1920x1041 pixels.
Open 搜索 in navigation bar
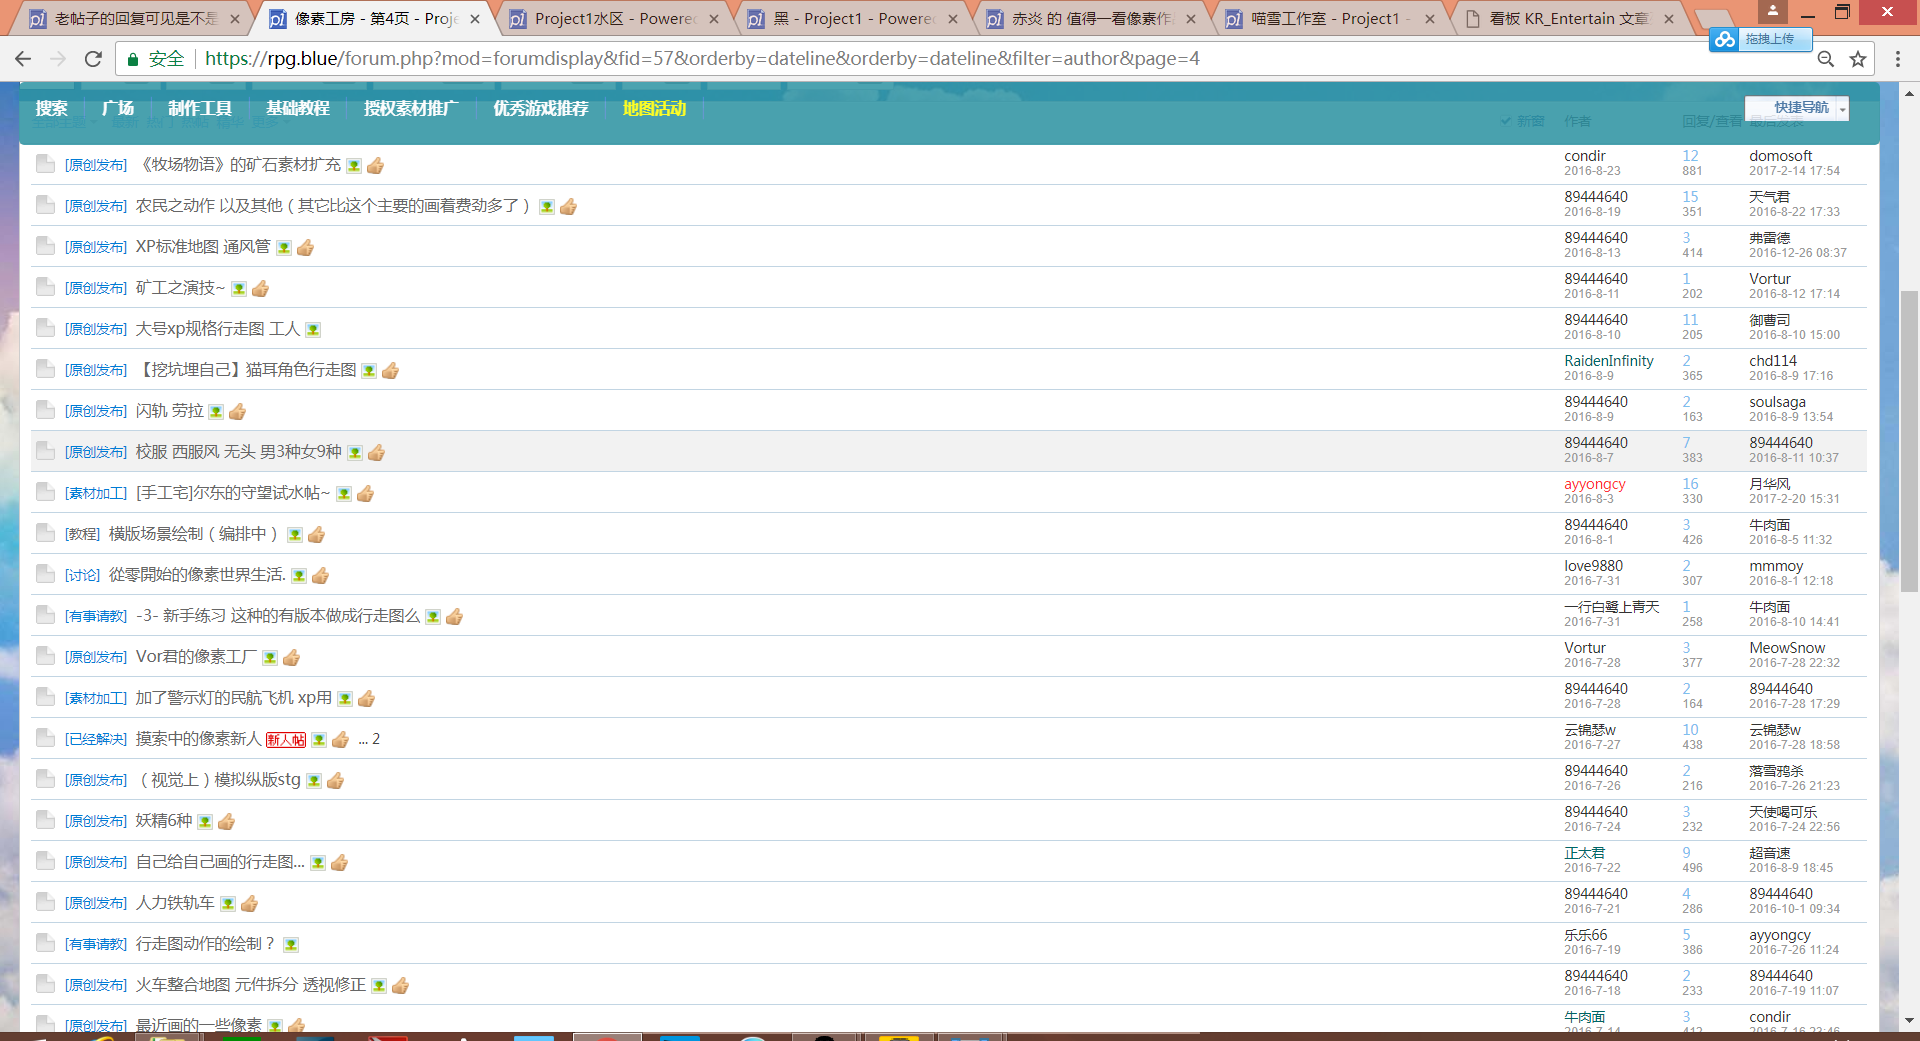(52, 108)
